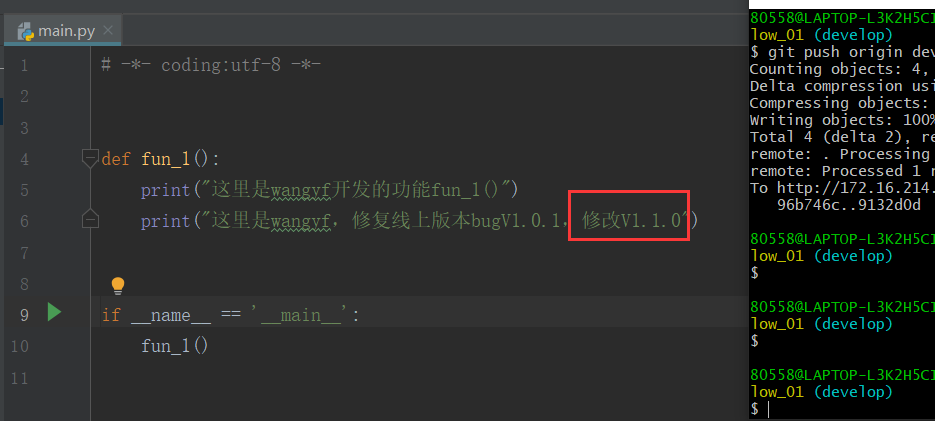Click line number 7 in the gutter
Image resolution: width=935 pixels, height=421 pixels.
point(24,253)
